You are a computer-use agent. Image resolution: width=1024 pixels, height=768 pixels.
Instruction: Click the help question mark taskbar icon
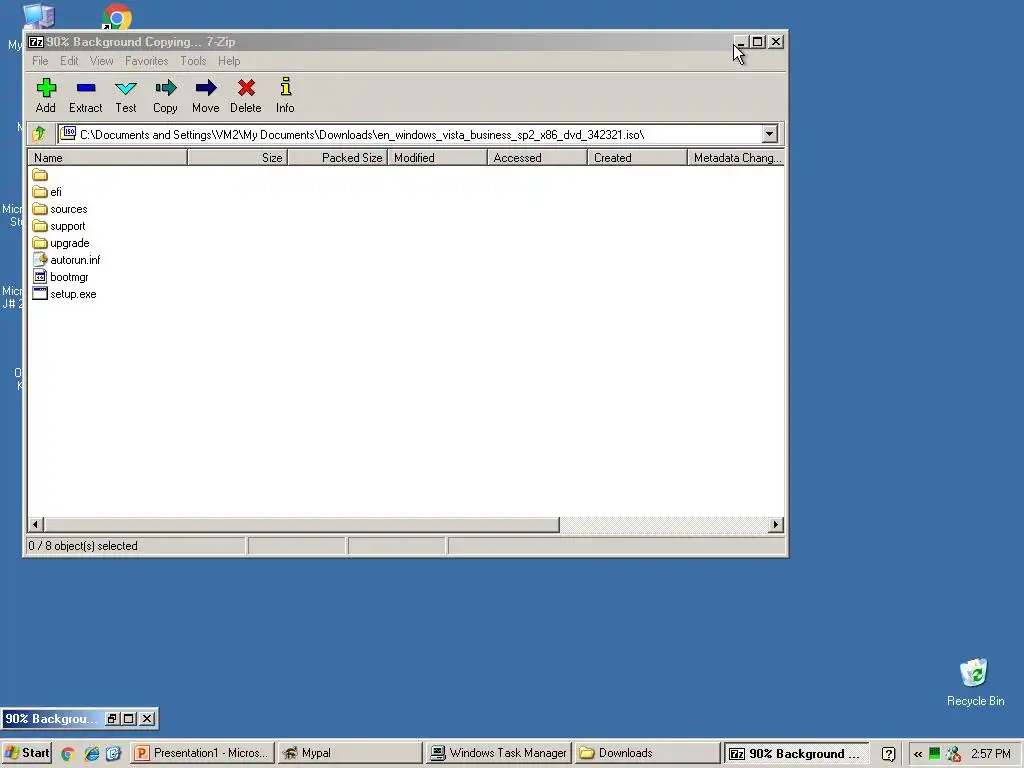888,754
